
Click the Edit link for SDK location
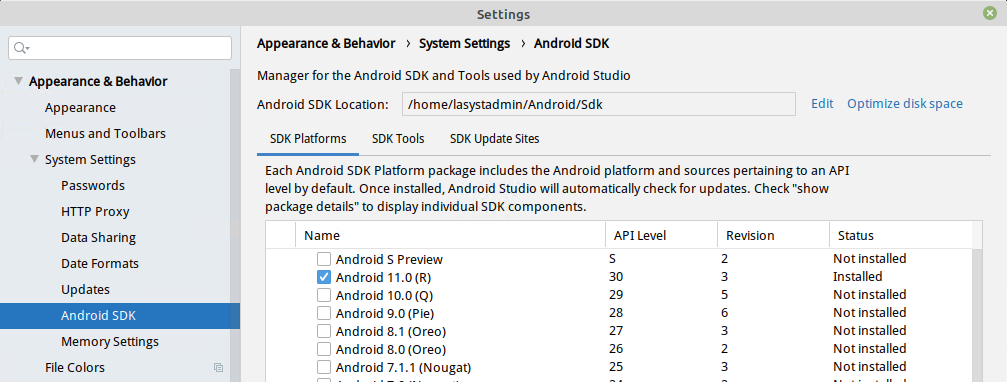point(822,103)
